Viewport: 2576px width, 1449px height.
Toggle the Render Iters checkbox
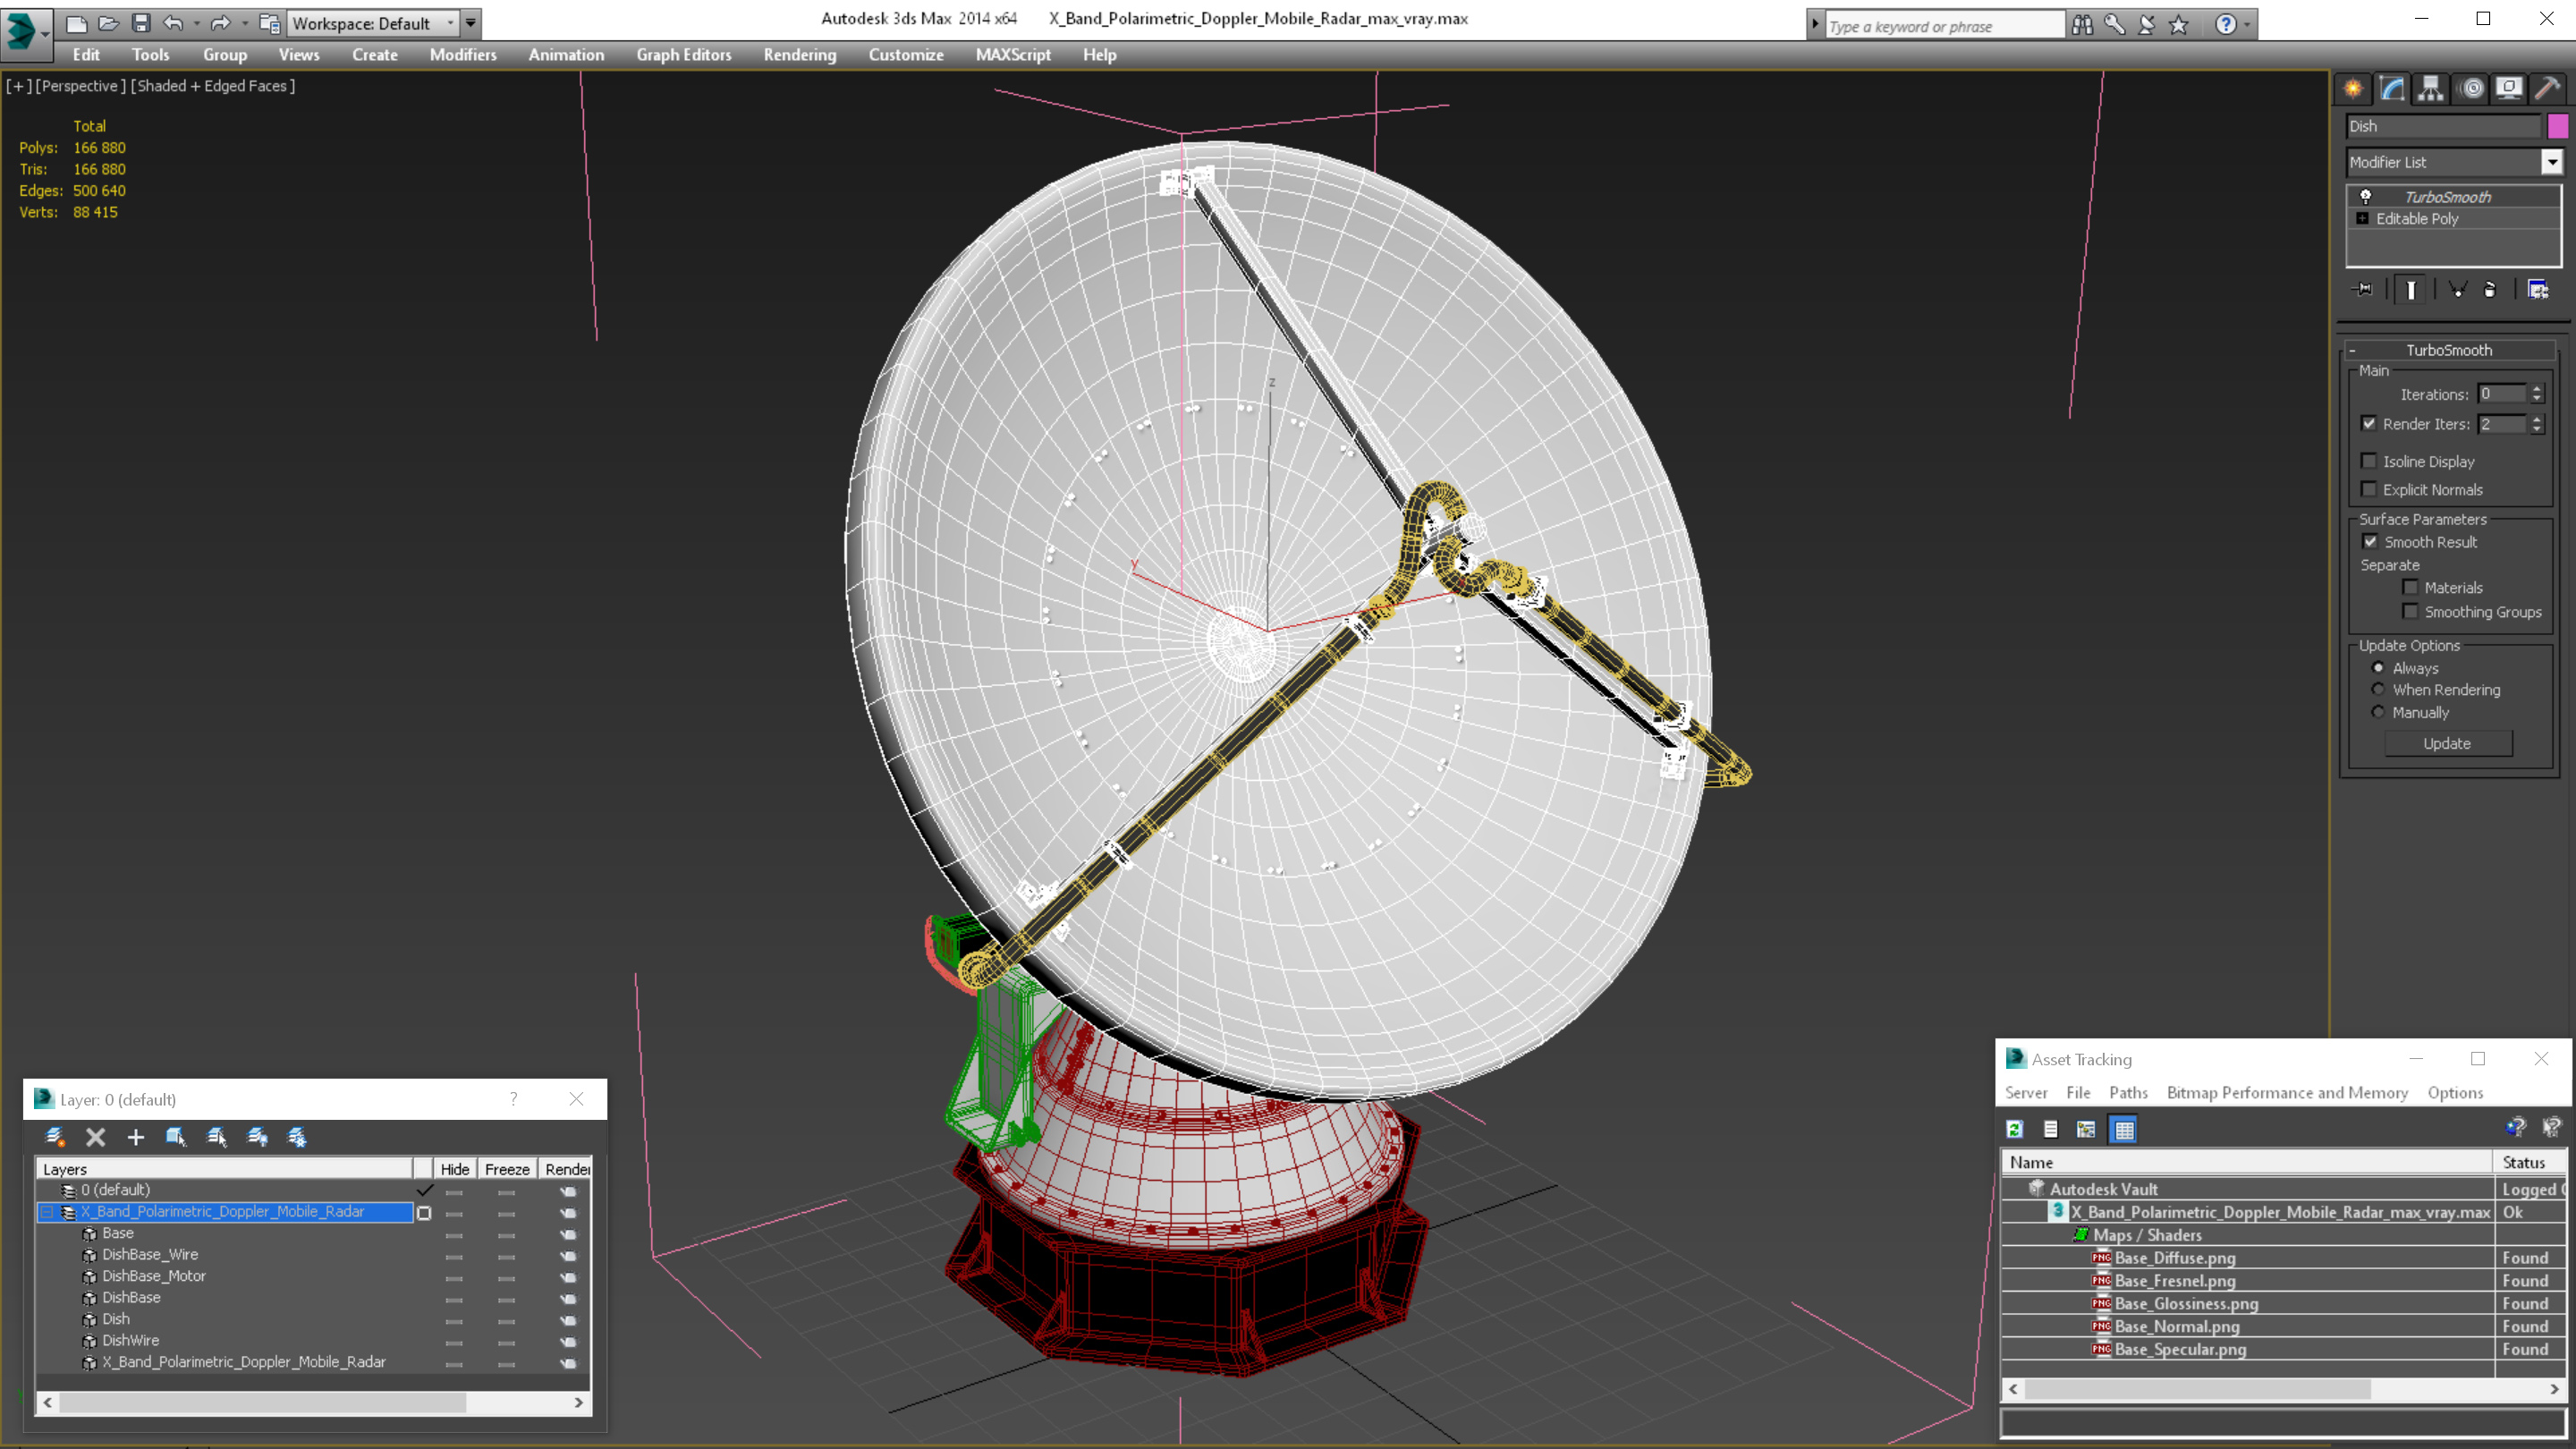pos(2369,424)
